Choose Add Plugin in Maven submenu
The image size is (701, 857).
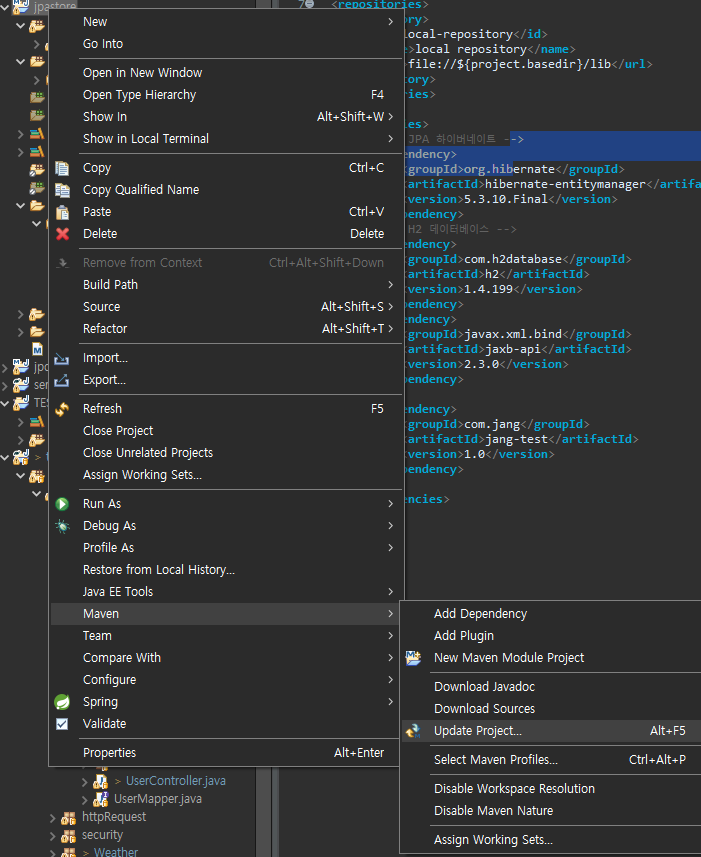coord(551,636)
